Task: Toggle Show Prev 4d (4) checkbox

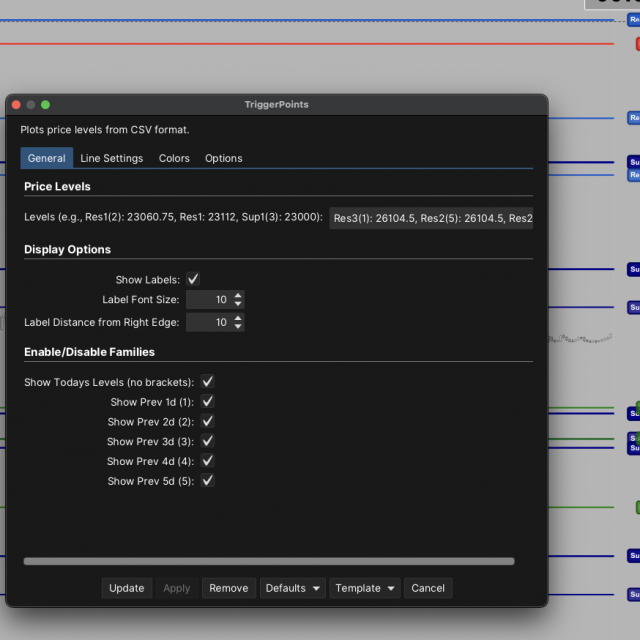Action: pos(208,461)
